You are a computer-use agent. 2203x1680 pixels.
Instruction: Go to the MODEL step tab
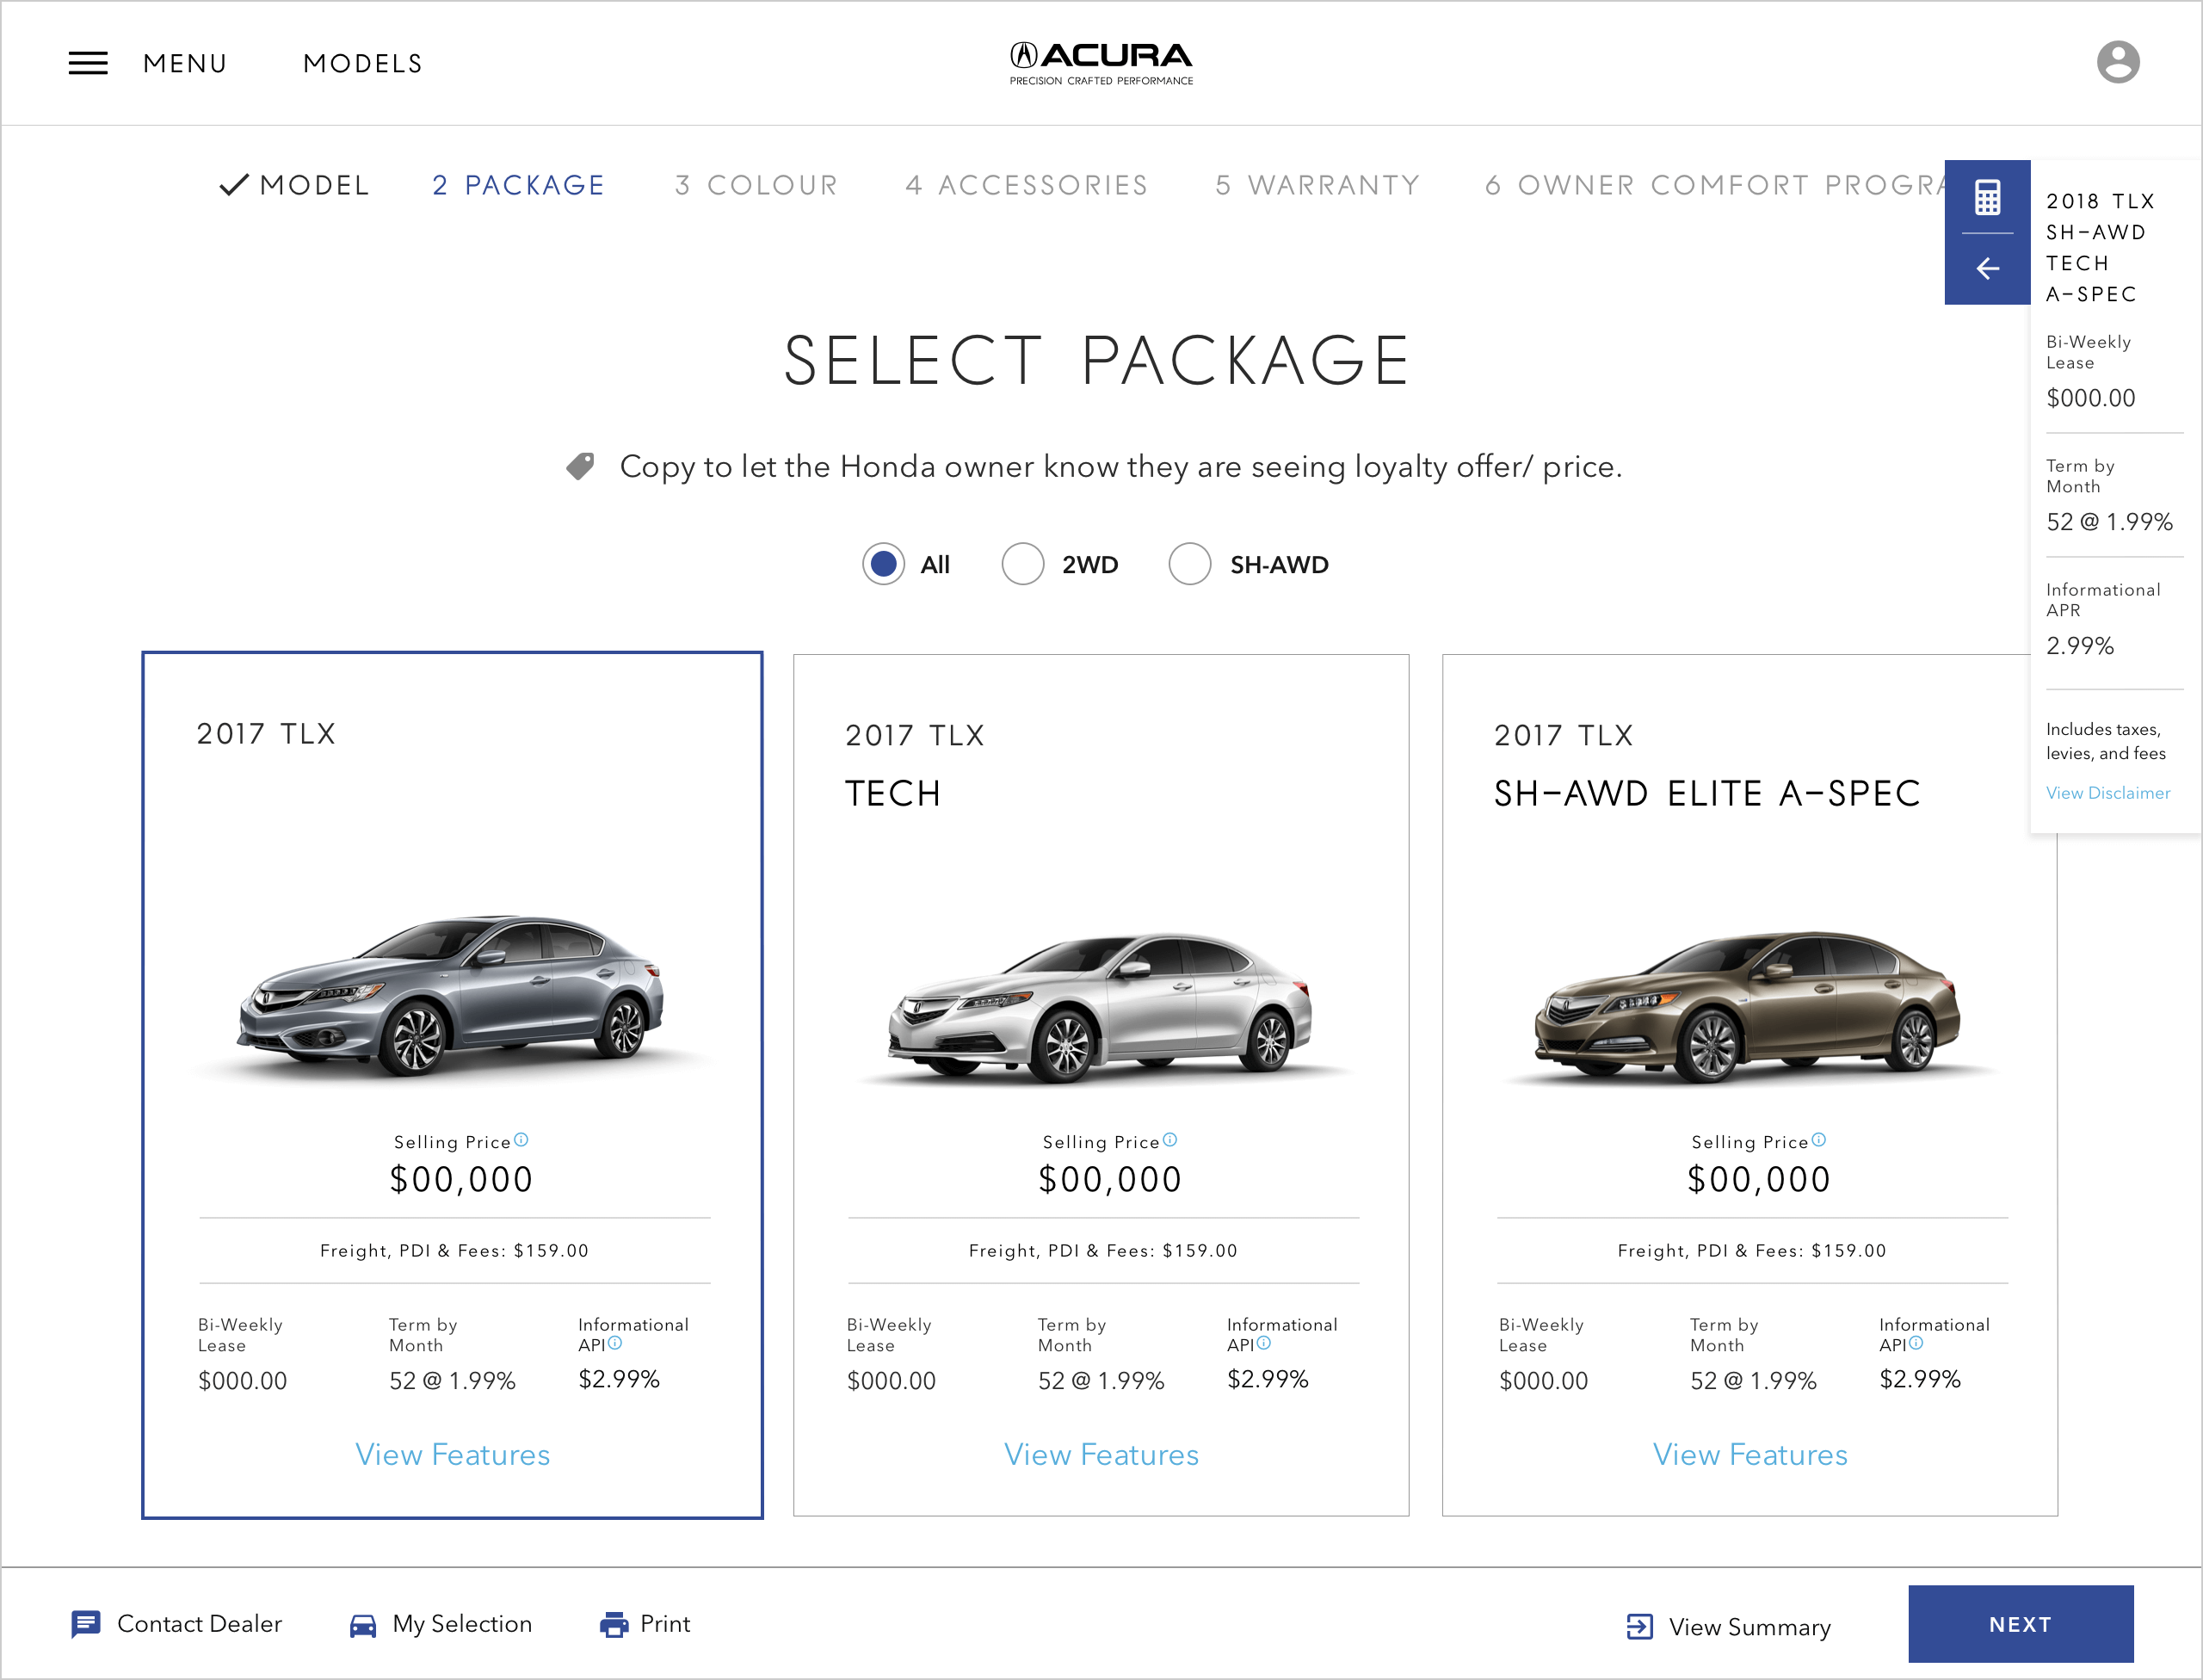[x=314, y=185]
